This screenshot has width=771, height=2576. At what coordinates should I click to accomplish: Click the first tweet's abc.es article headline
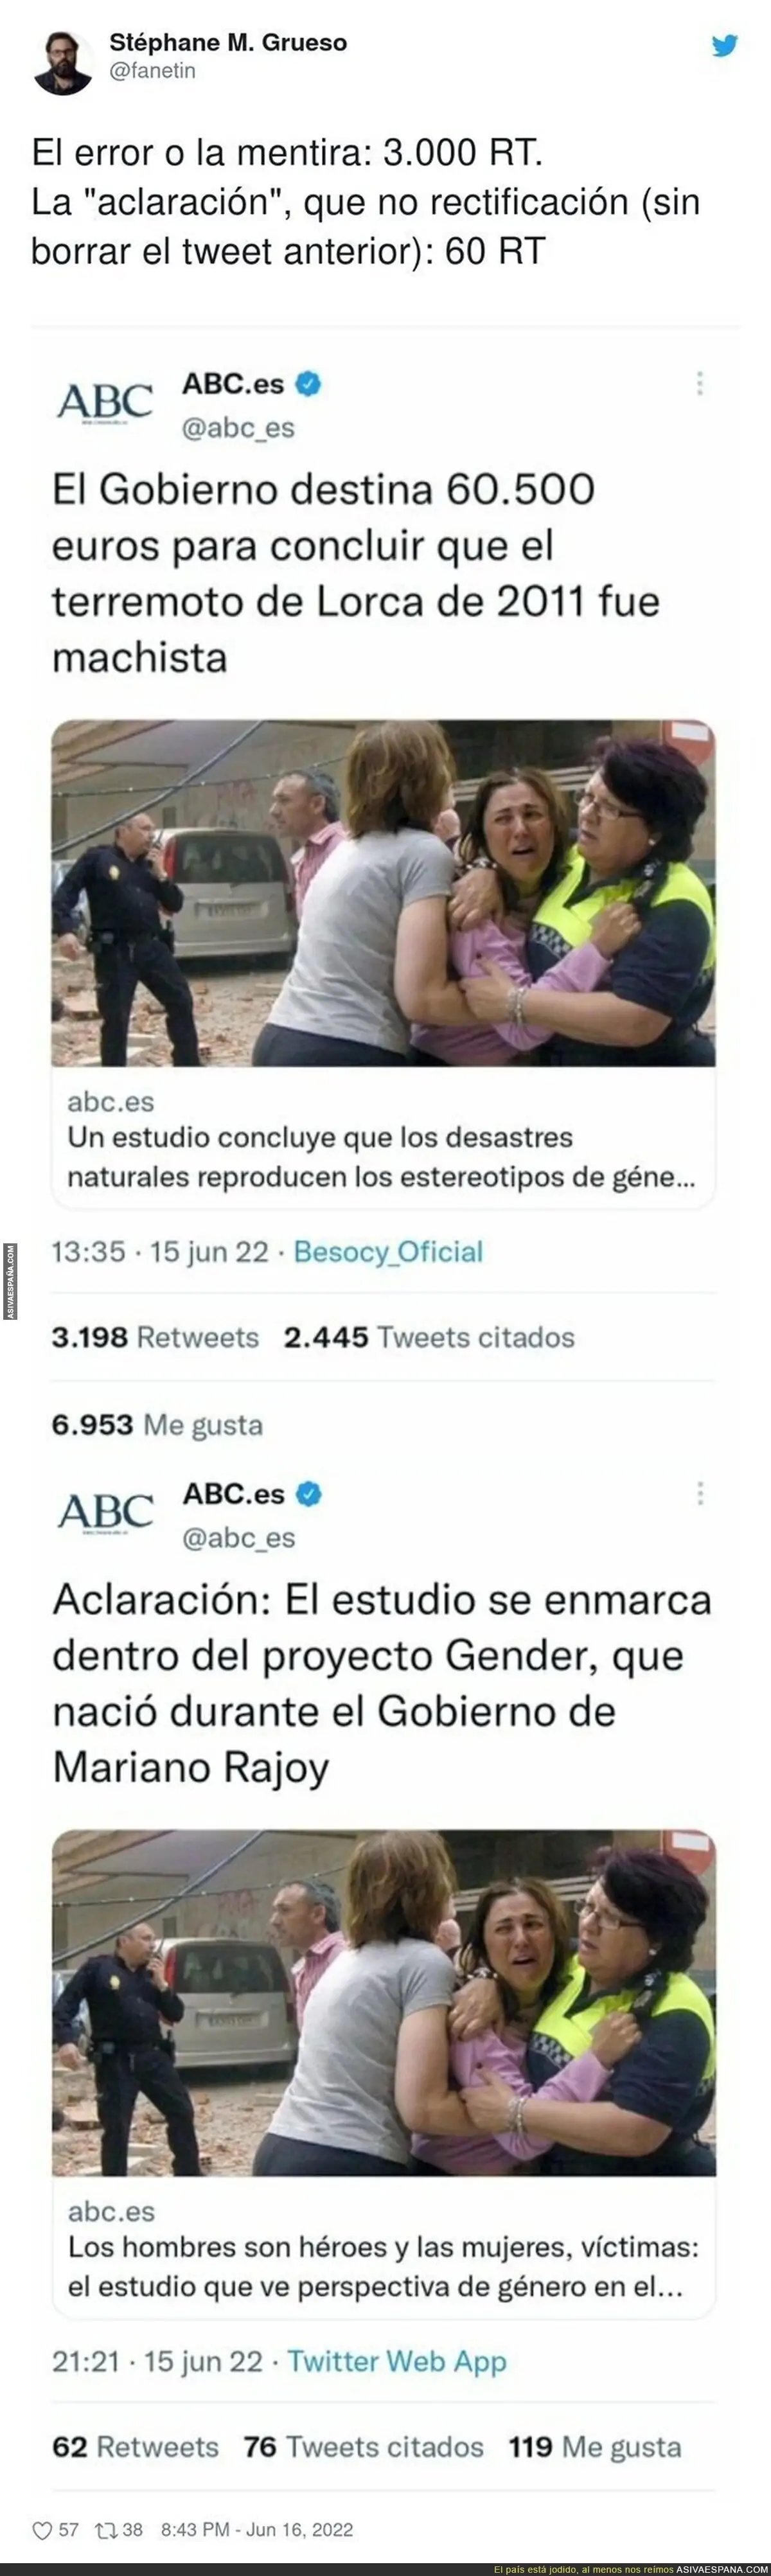(x=381, y=1157)
